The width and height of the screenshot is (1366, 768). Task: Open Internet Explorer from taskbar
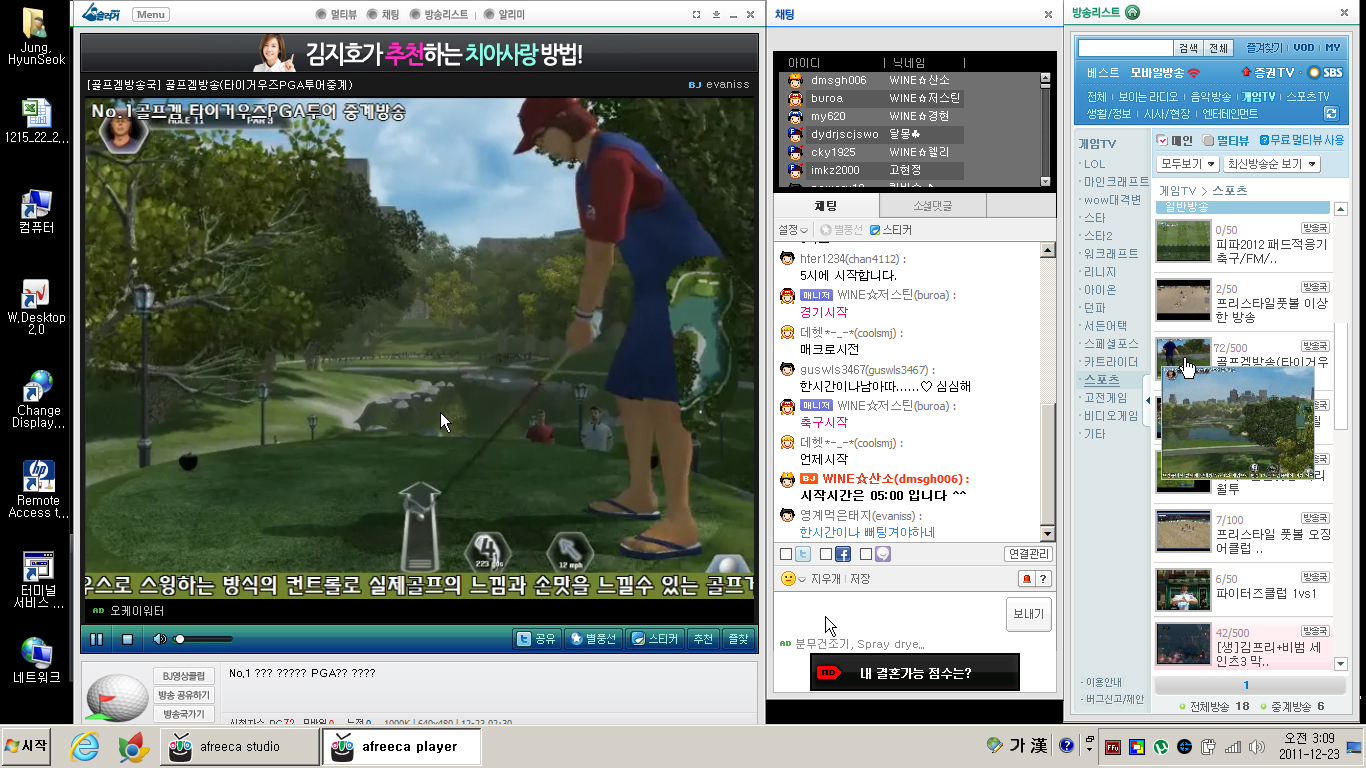(x=85, y=747)
